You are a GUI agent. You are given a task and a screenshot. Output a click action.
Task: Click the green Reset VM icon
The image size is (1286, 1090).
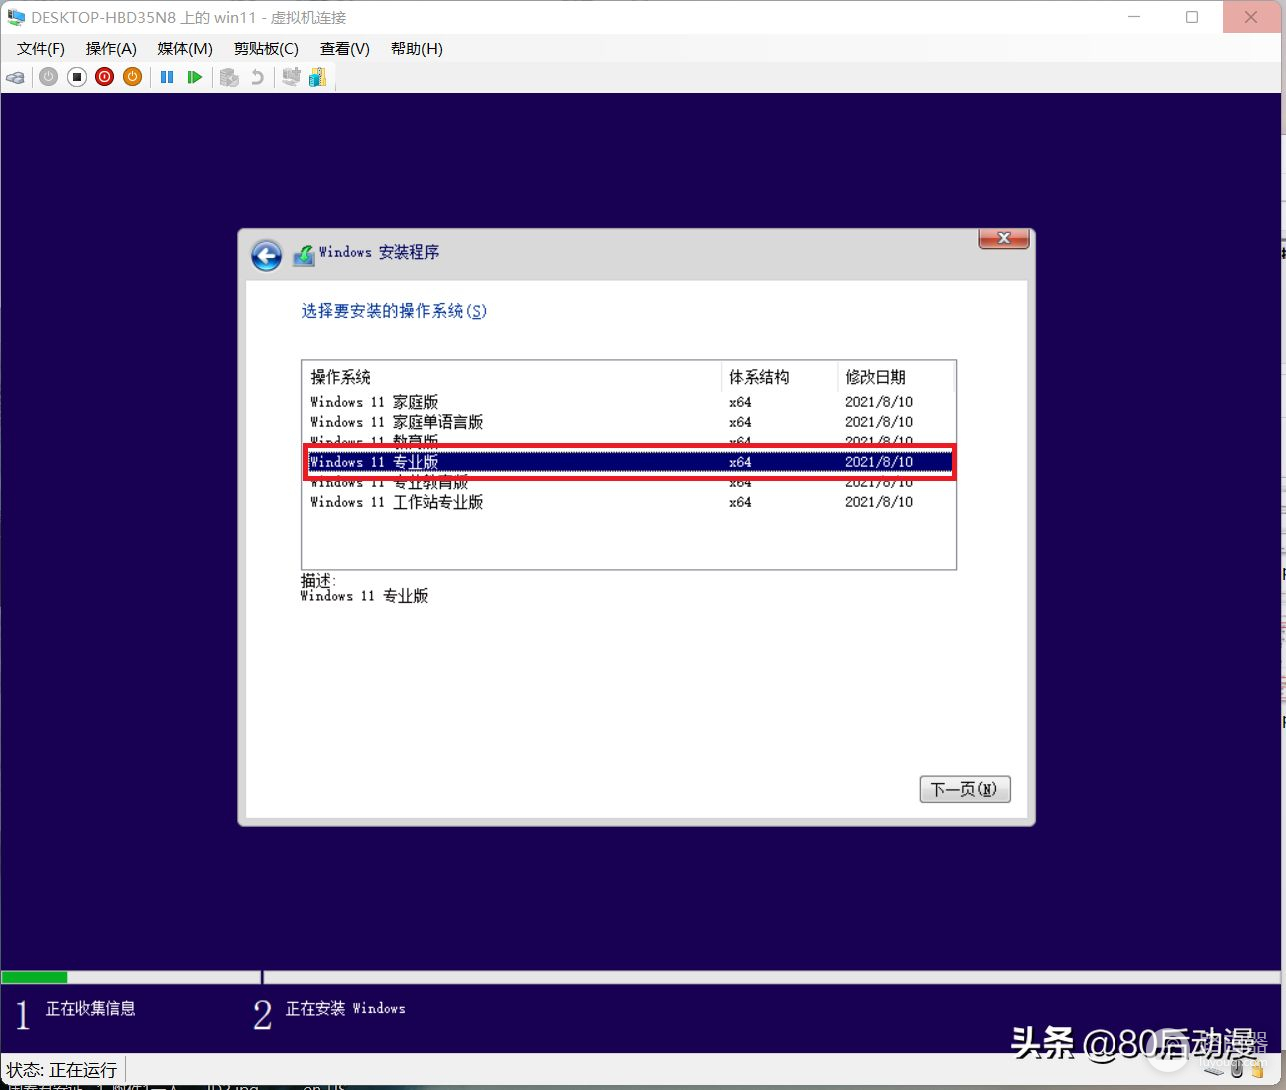(x=195, y=77)
